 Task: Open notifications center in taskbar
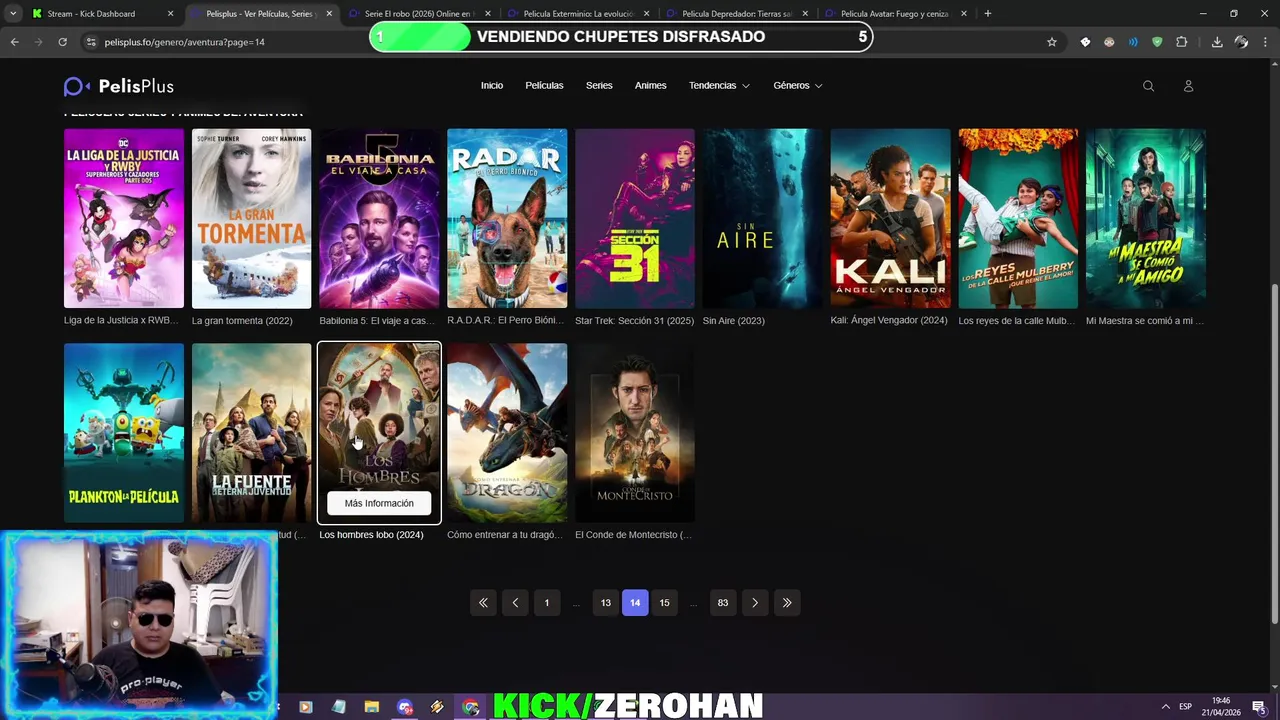1258,707
